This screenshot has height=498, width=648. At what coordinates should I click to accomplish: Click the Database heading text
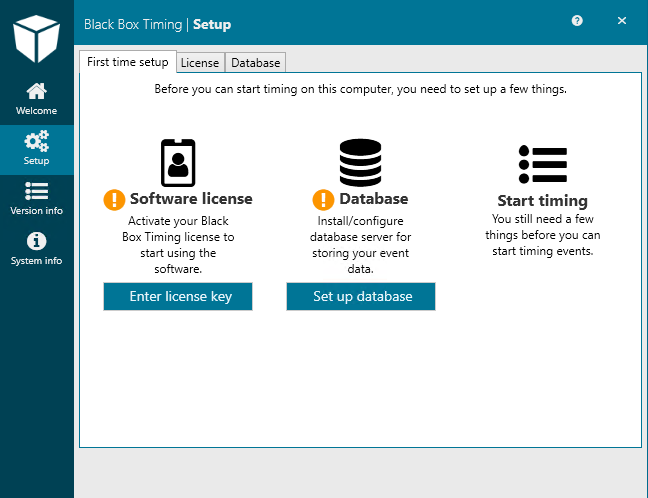point(374,199)
